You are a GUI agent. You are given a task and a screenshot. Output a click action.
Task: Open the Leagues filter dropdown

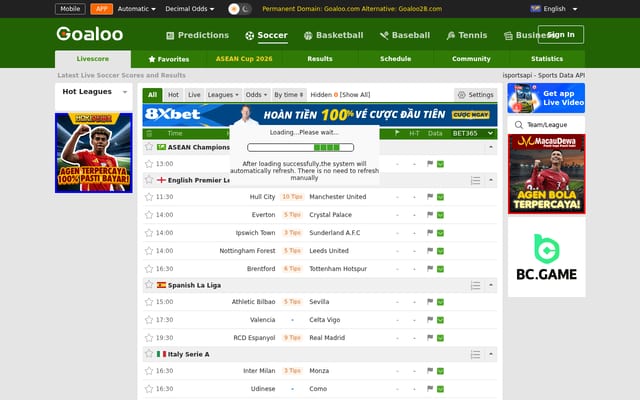click(x=223, y=95)
